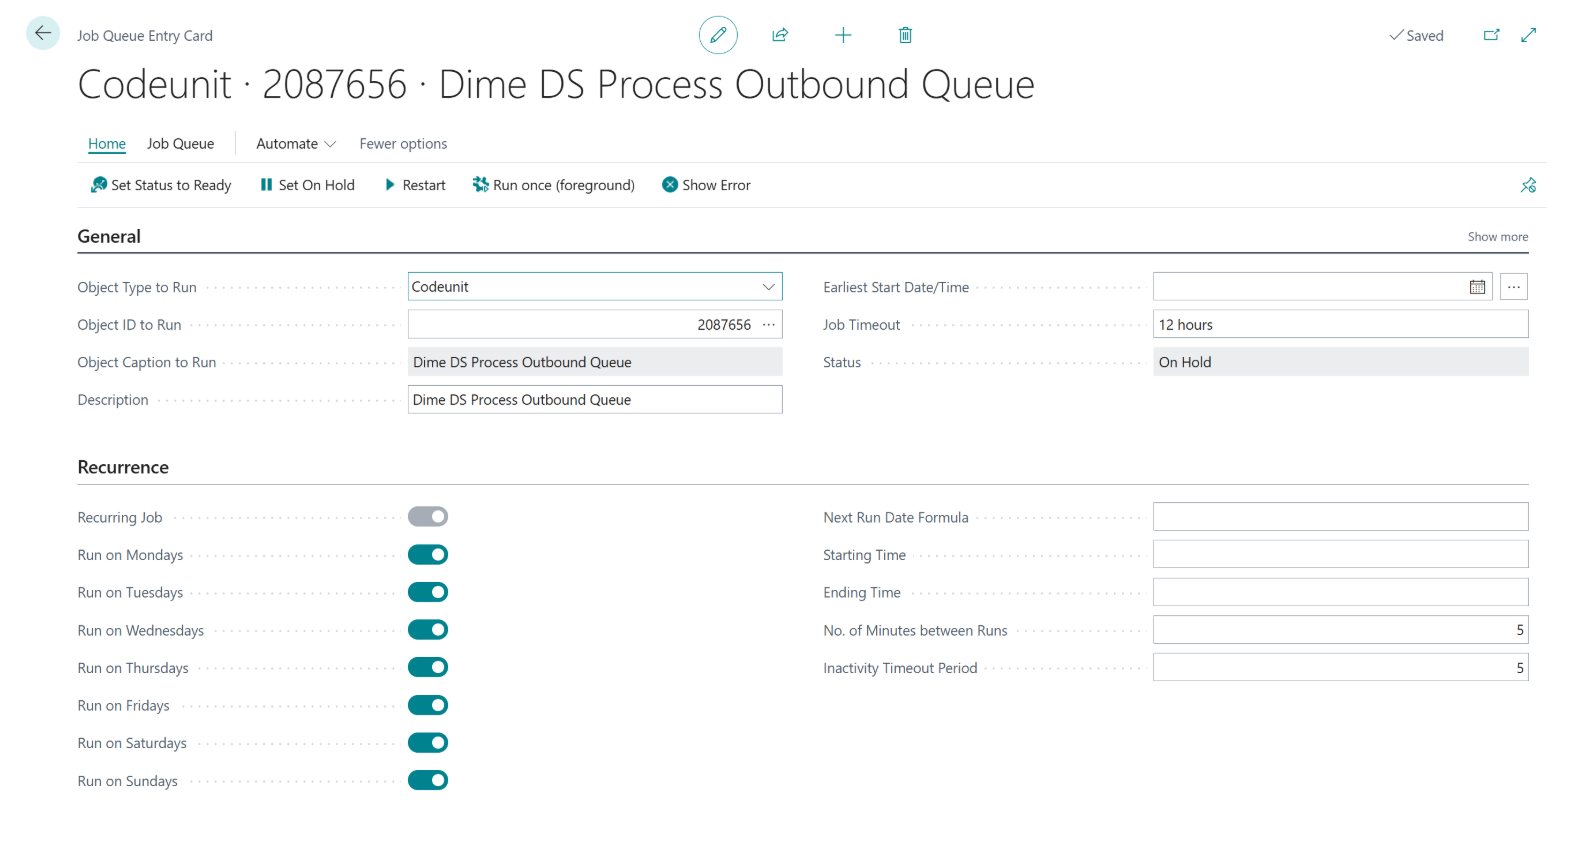Toggle Run on Fridays
The width and height of the screenshot is (1590, 848).
pyautogui.click(x=428, y=705)
